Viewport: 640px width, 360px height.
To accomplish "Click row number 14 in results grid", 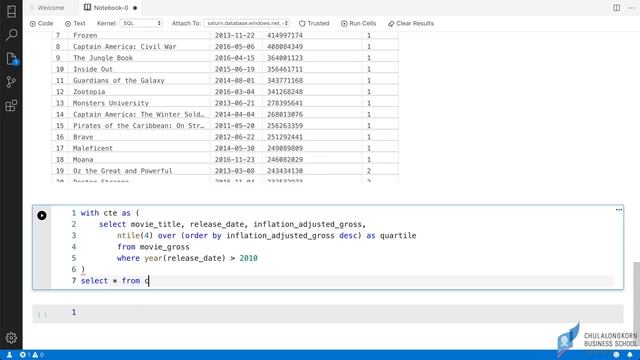I will pos(60,115).
